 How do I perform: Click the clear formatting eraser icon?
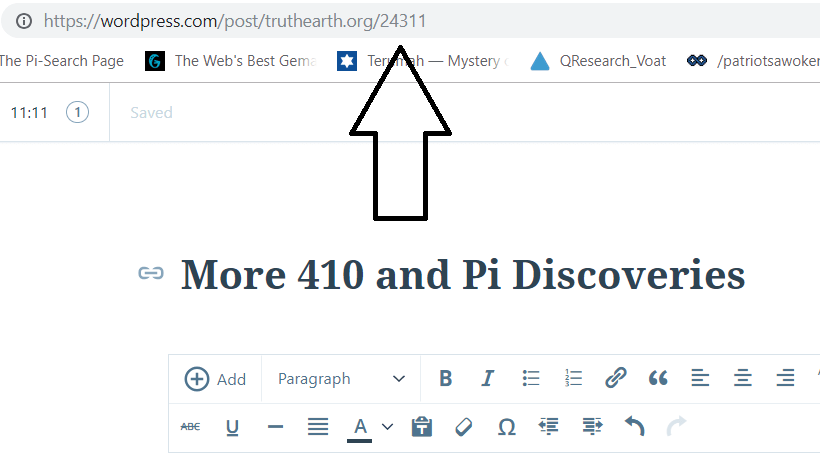click(x=463, y=427)
